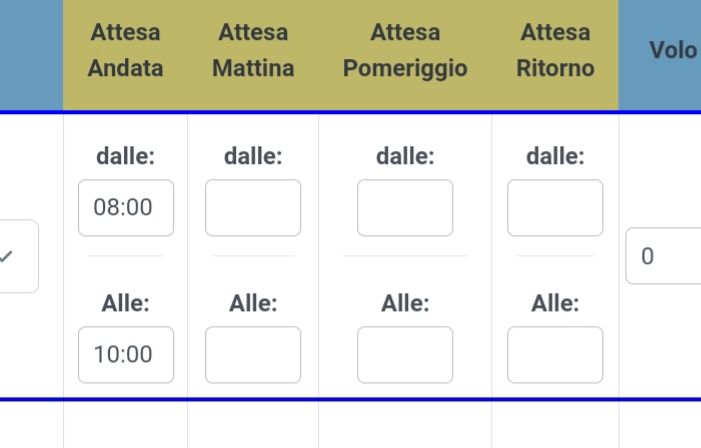Select the Attesa Pomeriggio column header
701x448 pixels.
[405, 51]
